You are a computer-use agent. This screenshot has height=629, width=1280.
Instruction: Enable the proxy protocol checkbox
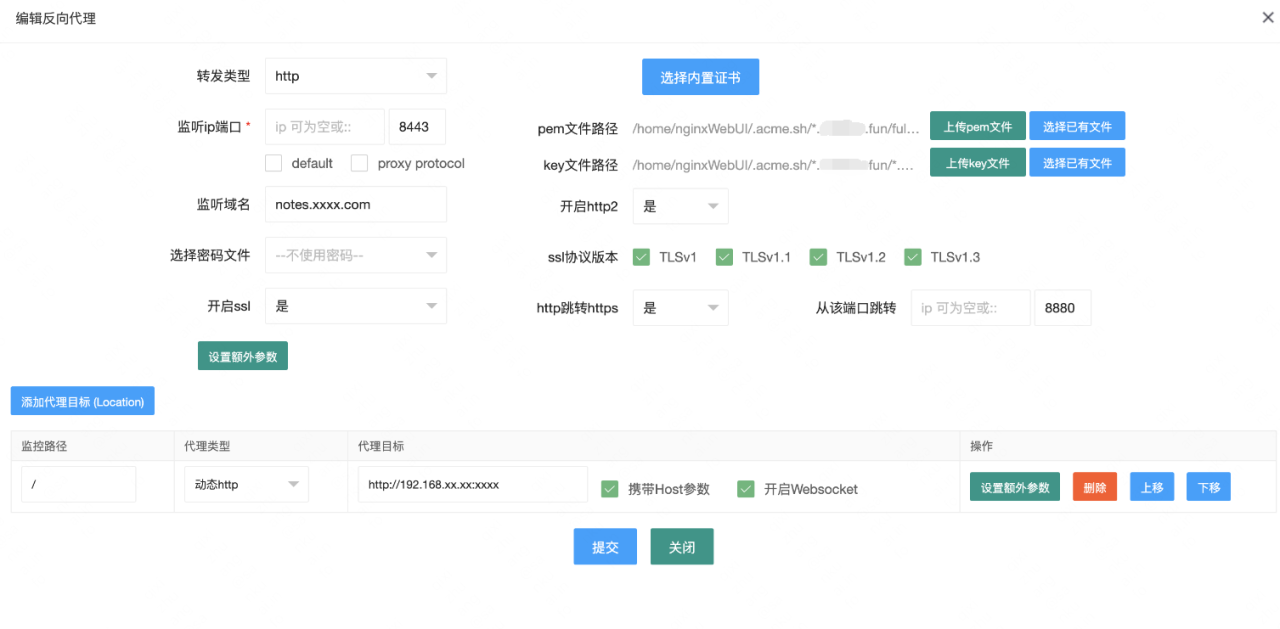coord(360,163)
